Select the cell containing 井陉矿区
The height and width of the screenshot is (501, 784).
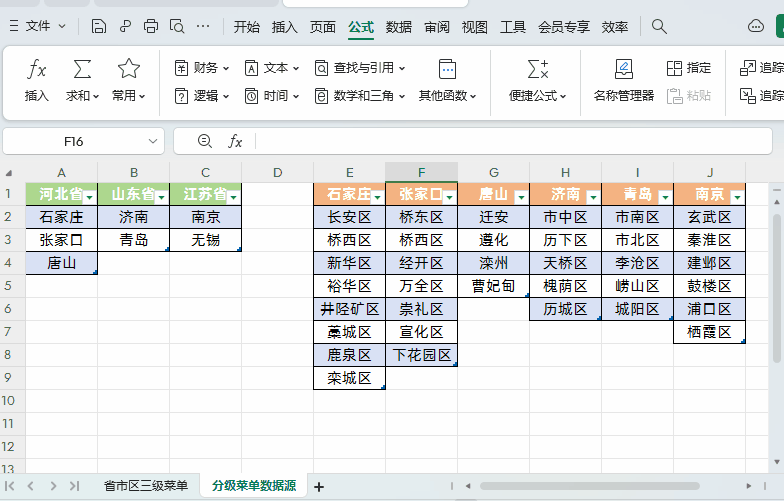(350, 309)
